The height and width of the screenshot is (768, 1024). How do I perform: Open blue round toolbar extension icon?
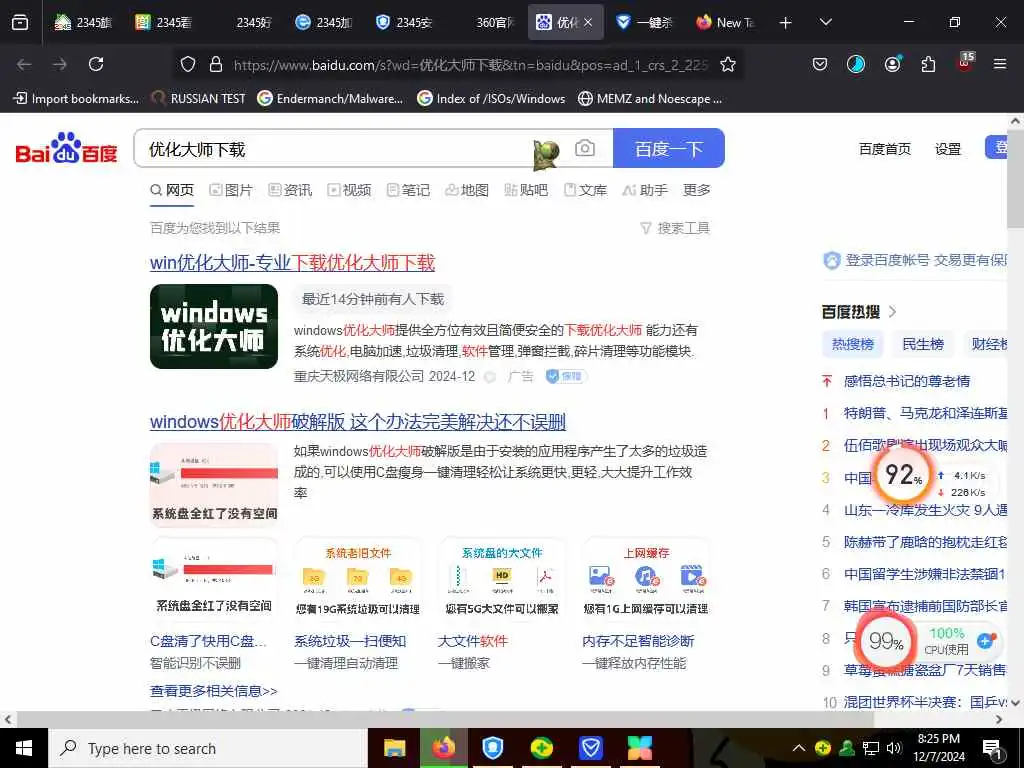coord(856,64)
